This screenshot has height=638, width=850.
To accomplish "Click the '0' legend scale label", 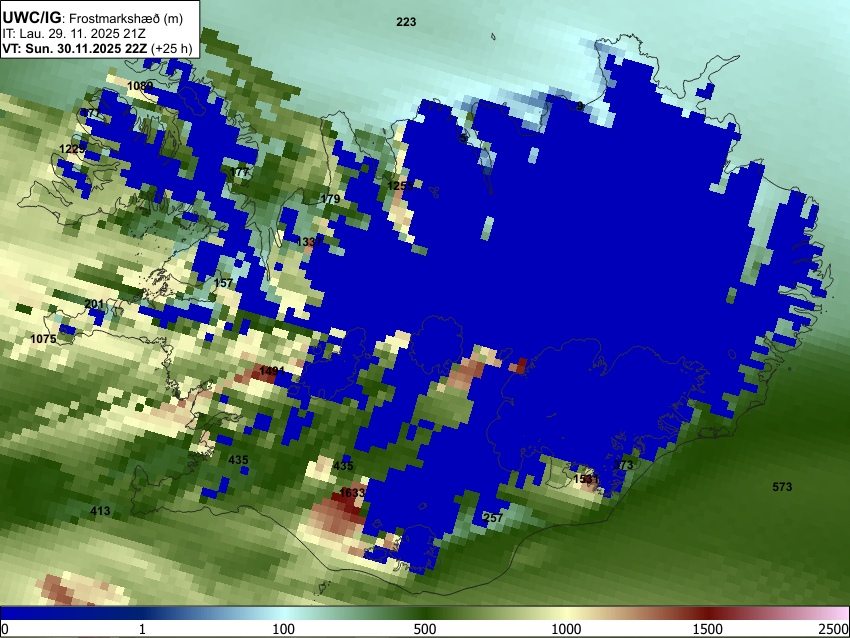I will [5, 629].
